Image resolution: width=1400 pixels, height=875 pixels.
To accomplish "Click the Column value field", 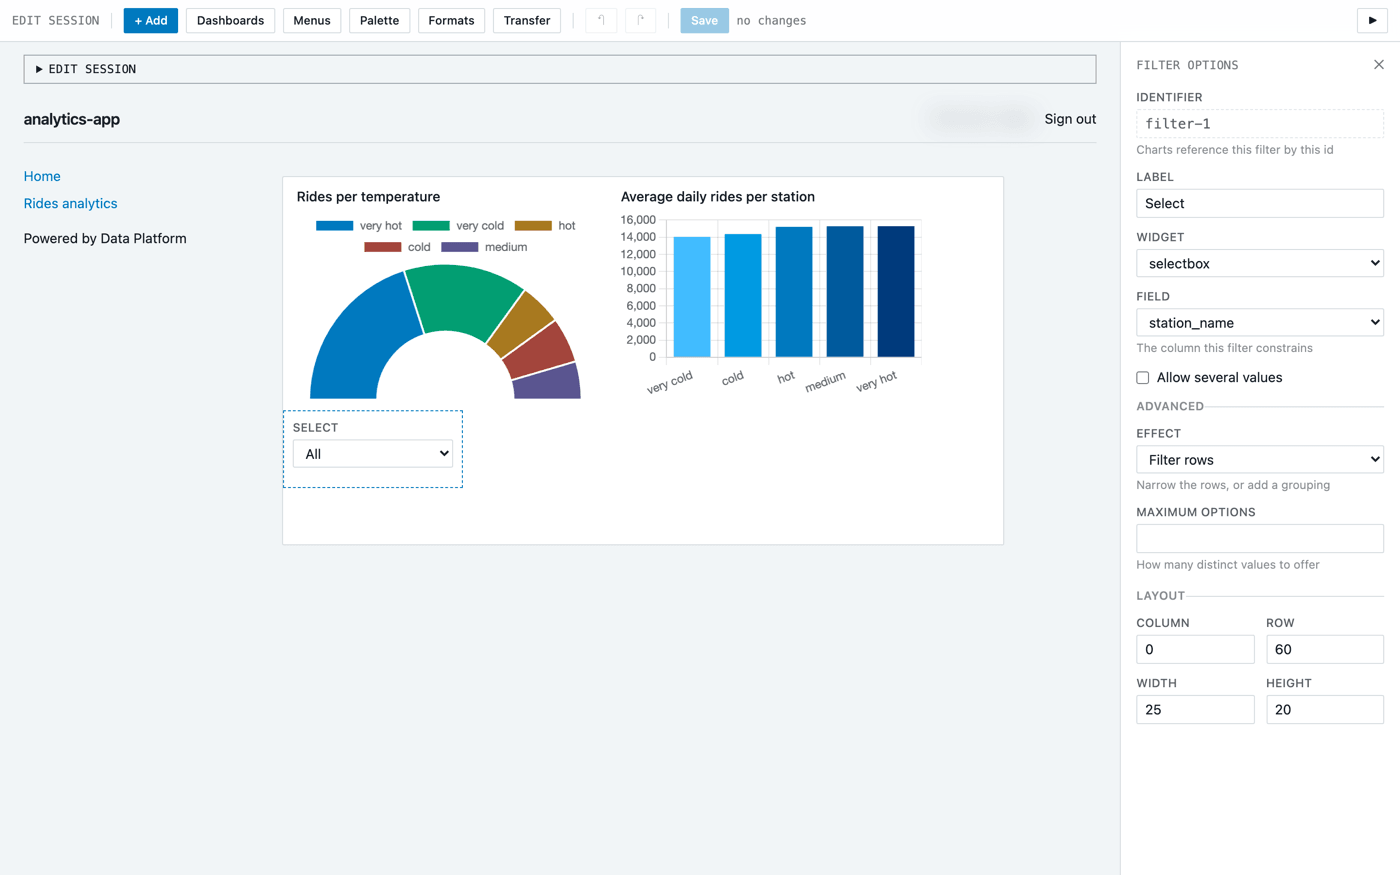I will (x=1195, y=649).
